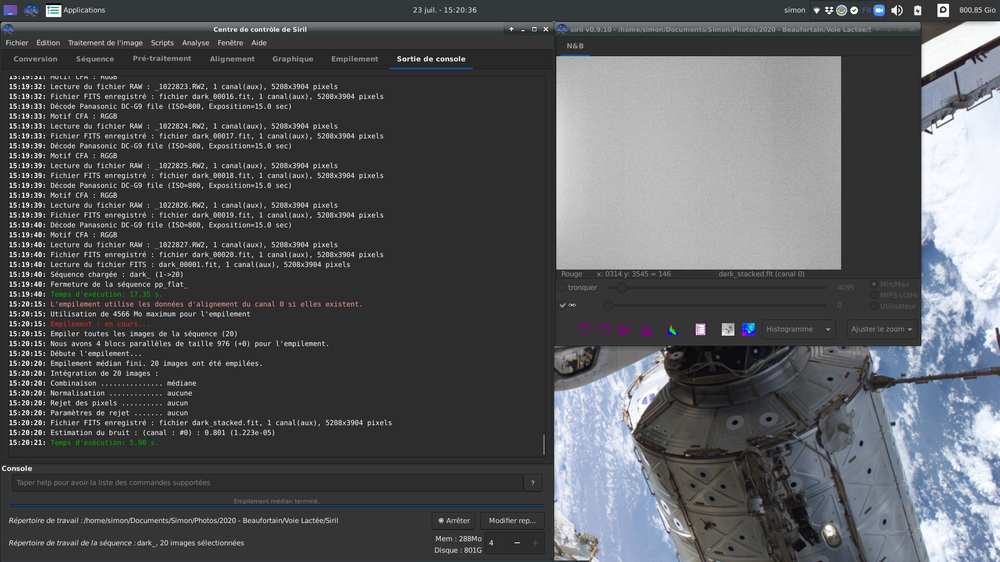Open the histogram tool icon
Screen dimensions: 1000x562
pos(673,329)
